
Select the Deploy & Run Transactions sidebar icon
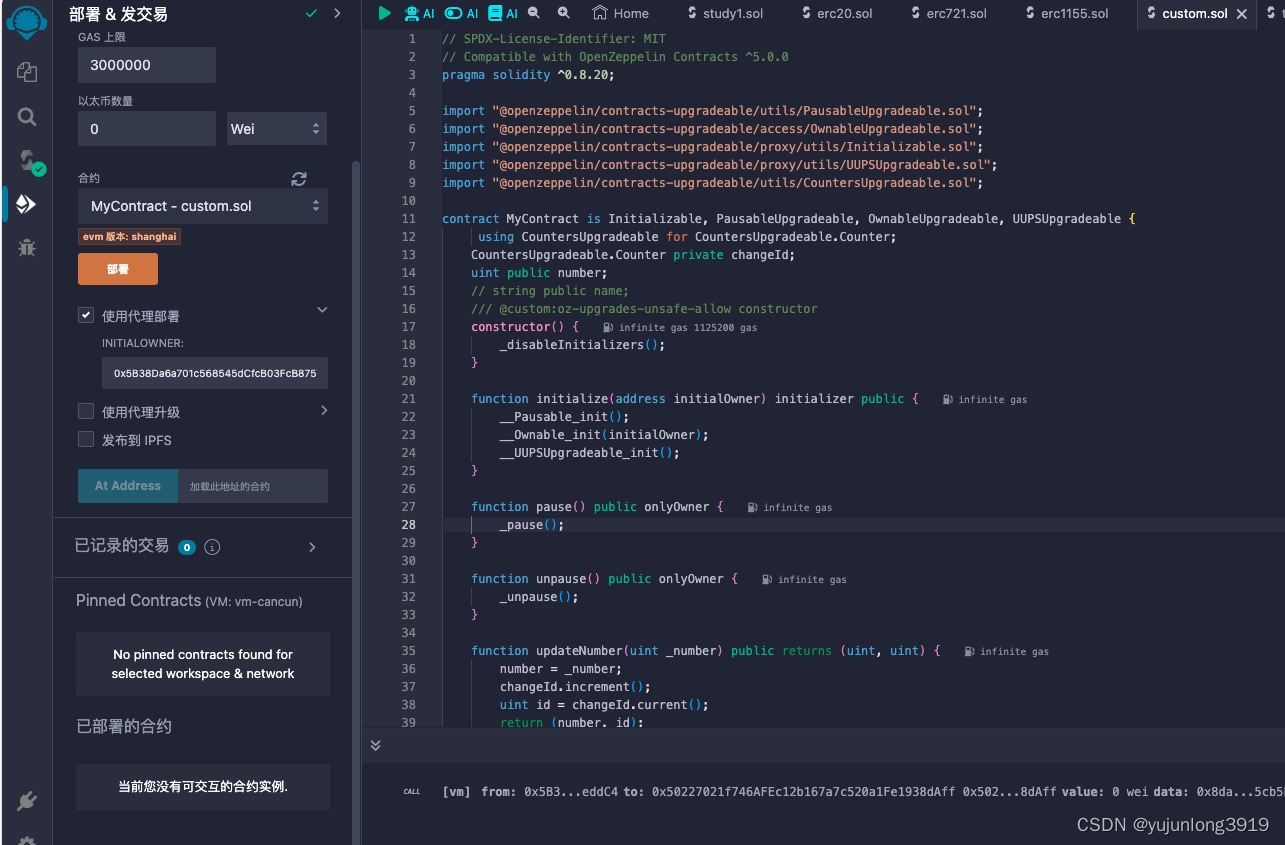(x=27, y=204)
